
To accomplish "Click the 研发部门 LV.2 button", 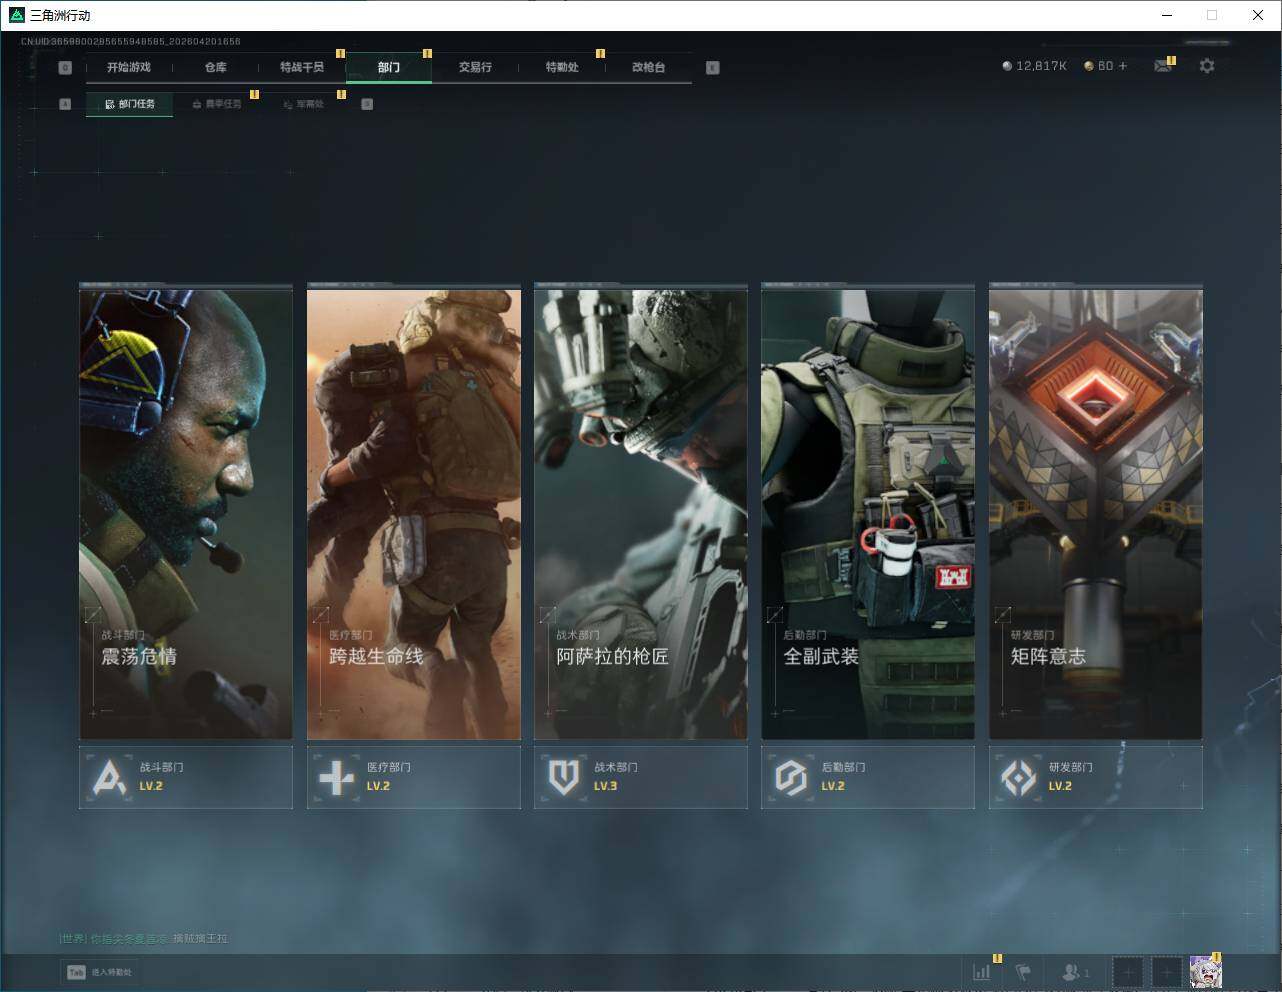I will click(x=1095, y=777).
